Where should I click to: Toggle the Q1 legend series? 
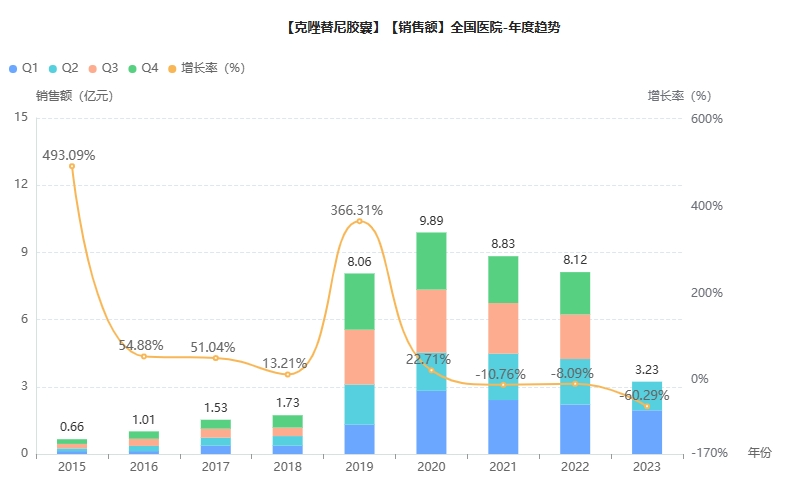[22, 68]
